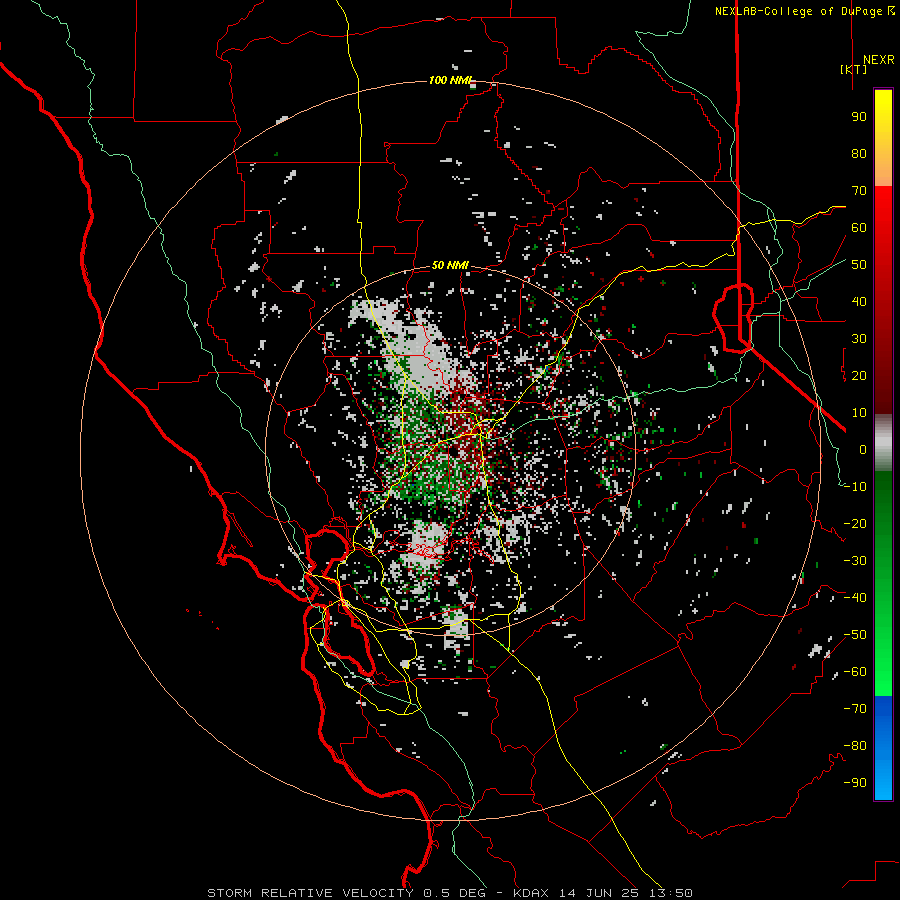Click the Storm Relative Velocity caption at bottom
Screen dimensions: 900x900
pos(449,893)
